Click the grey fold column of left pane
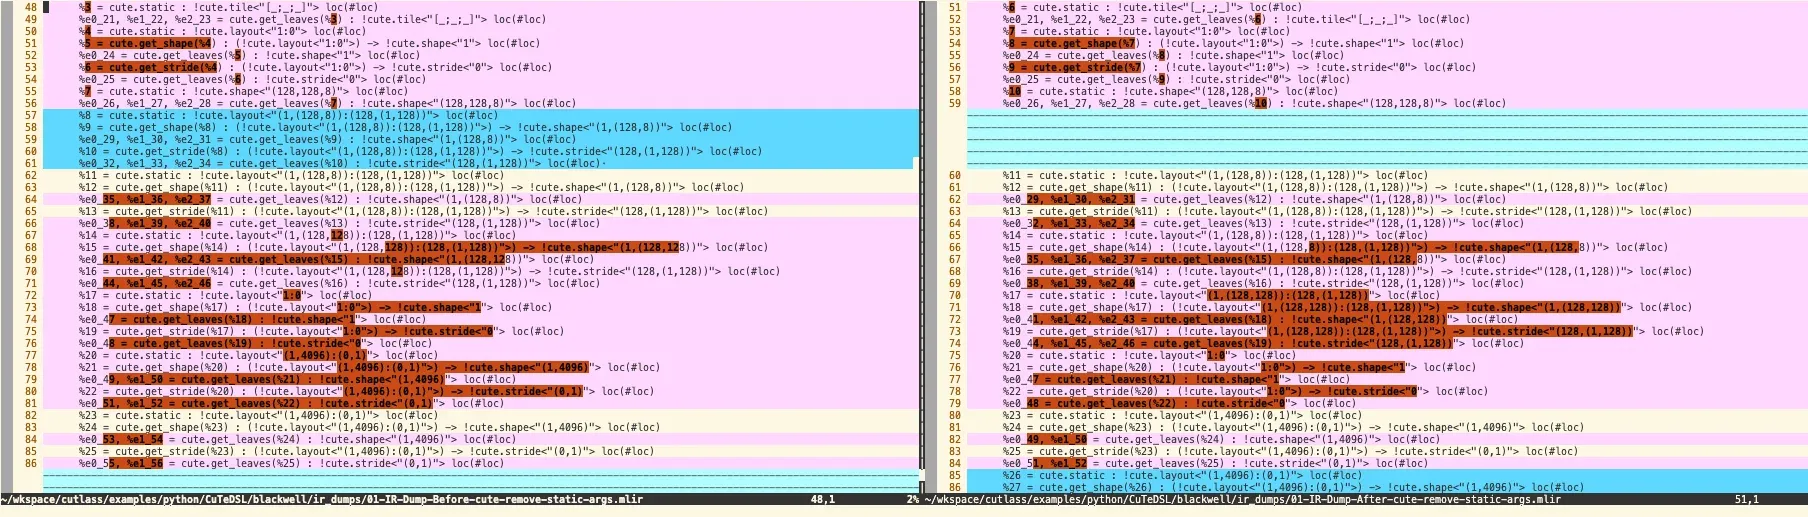The height and width of the screenshot is (517, 1808). (x=7, y=250)
